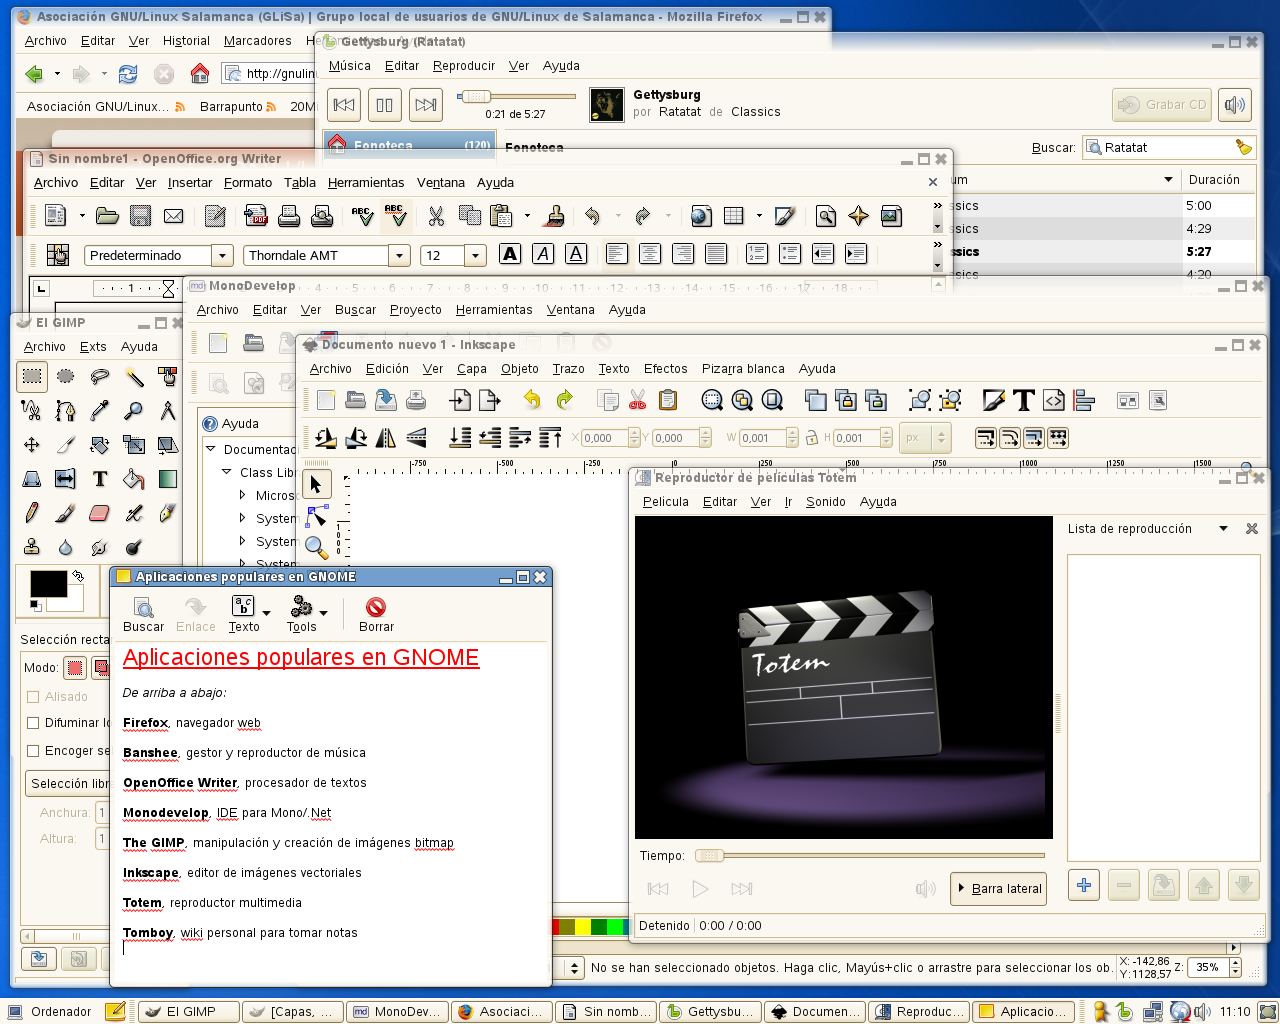
Task: Click Banshee's pause playback button
Action: (385, 104)
